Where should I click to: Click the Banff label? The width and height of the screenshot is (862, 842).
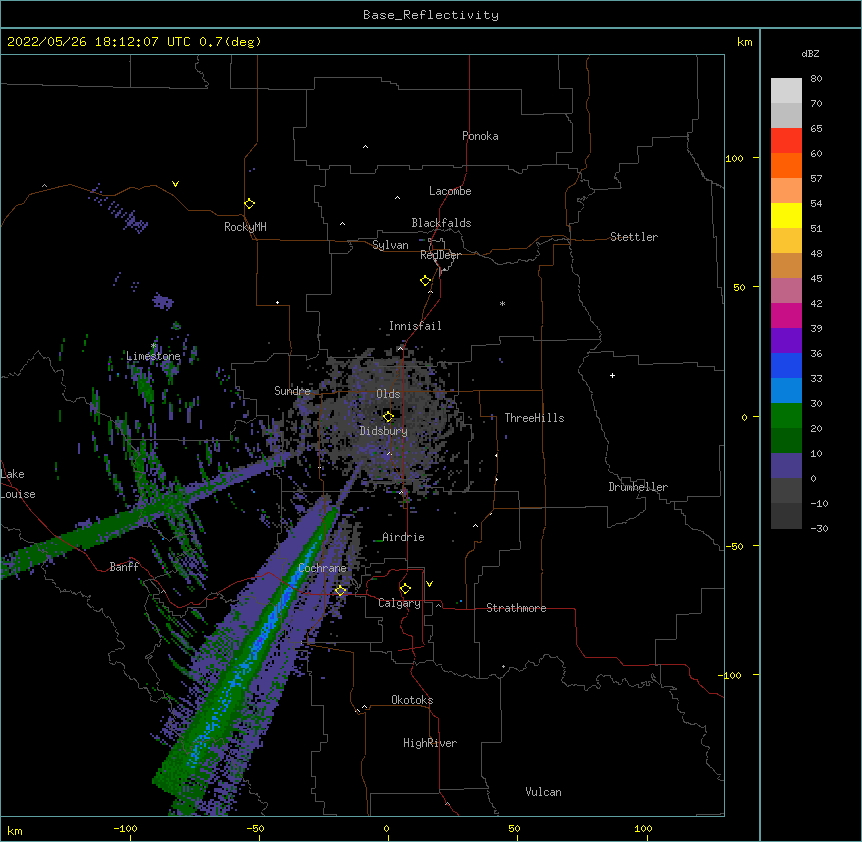click(124, 567)
